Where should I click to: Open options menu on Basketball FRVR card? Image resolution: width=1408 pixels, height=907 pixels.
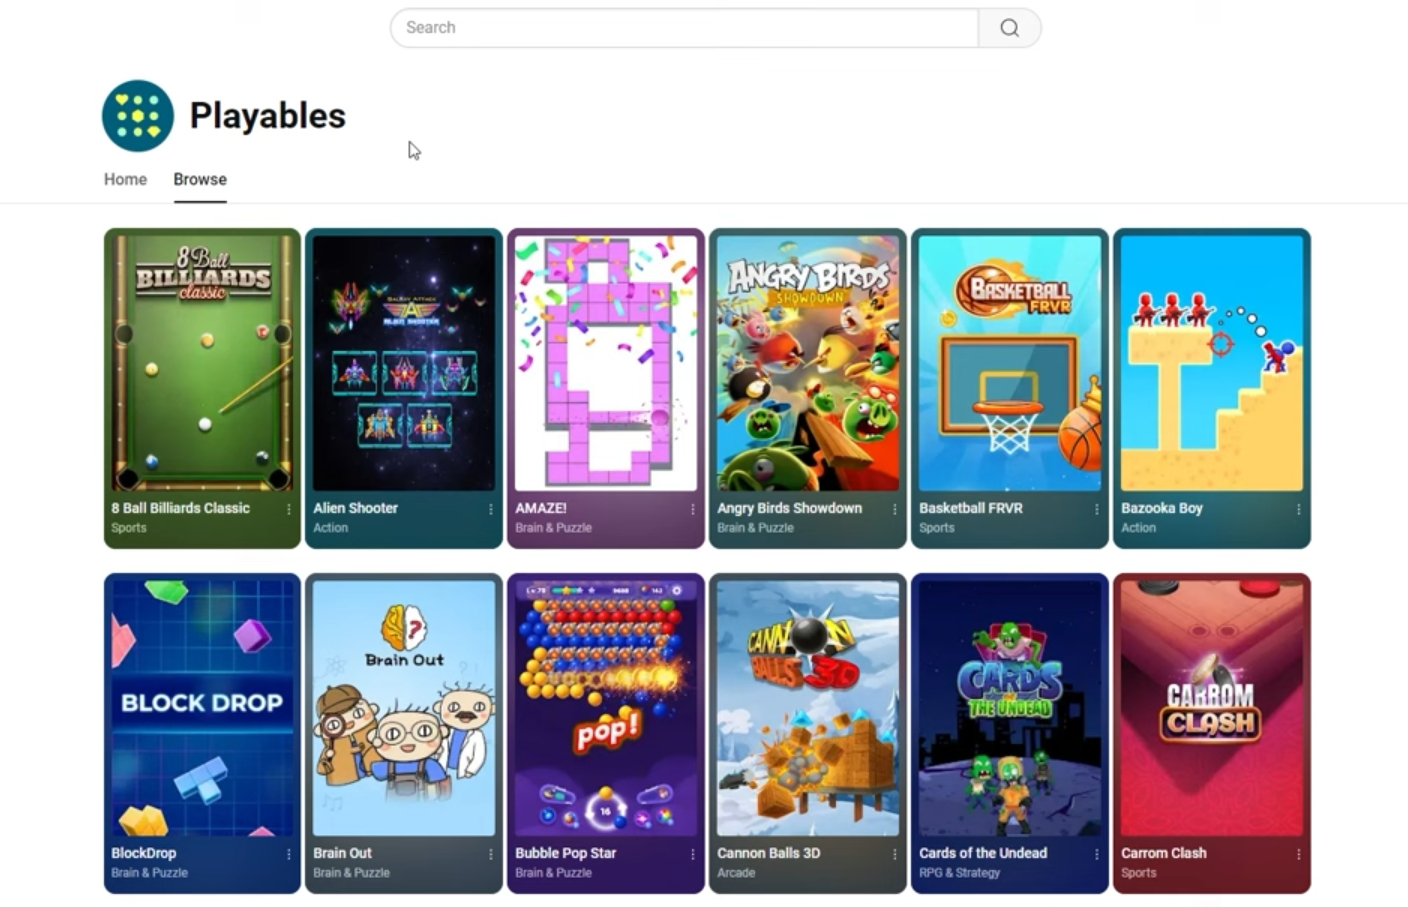coord(1096,509)
